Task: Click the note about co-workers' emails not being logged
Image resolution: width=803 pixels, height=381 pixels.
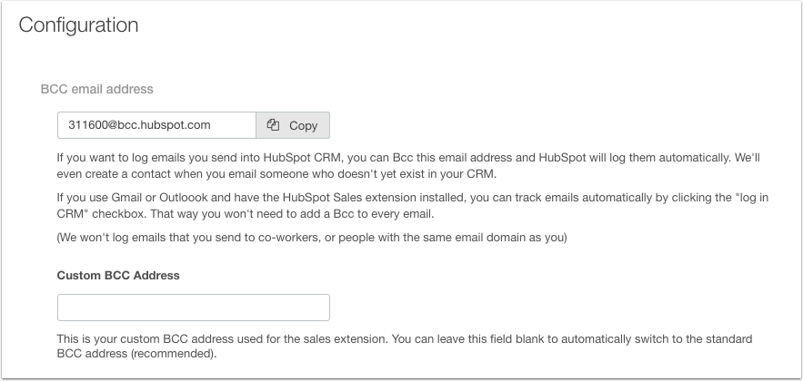Action: point(312,238)
